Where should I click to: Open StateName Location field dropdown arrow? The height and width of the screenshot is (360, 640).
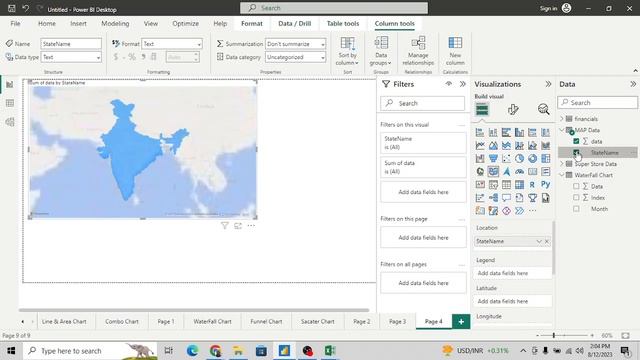tap(539, 241)
